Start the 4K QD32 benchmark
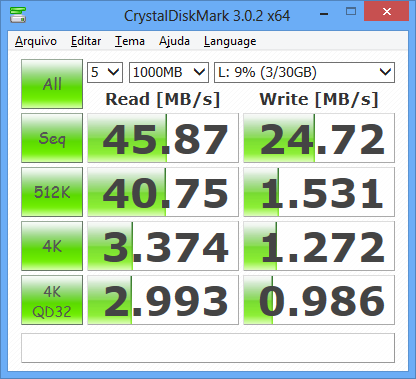 pos(52,300)
